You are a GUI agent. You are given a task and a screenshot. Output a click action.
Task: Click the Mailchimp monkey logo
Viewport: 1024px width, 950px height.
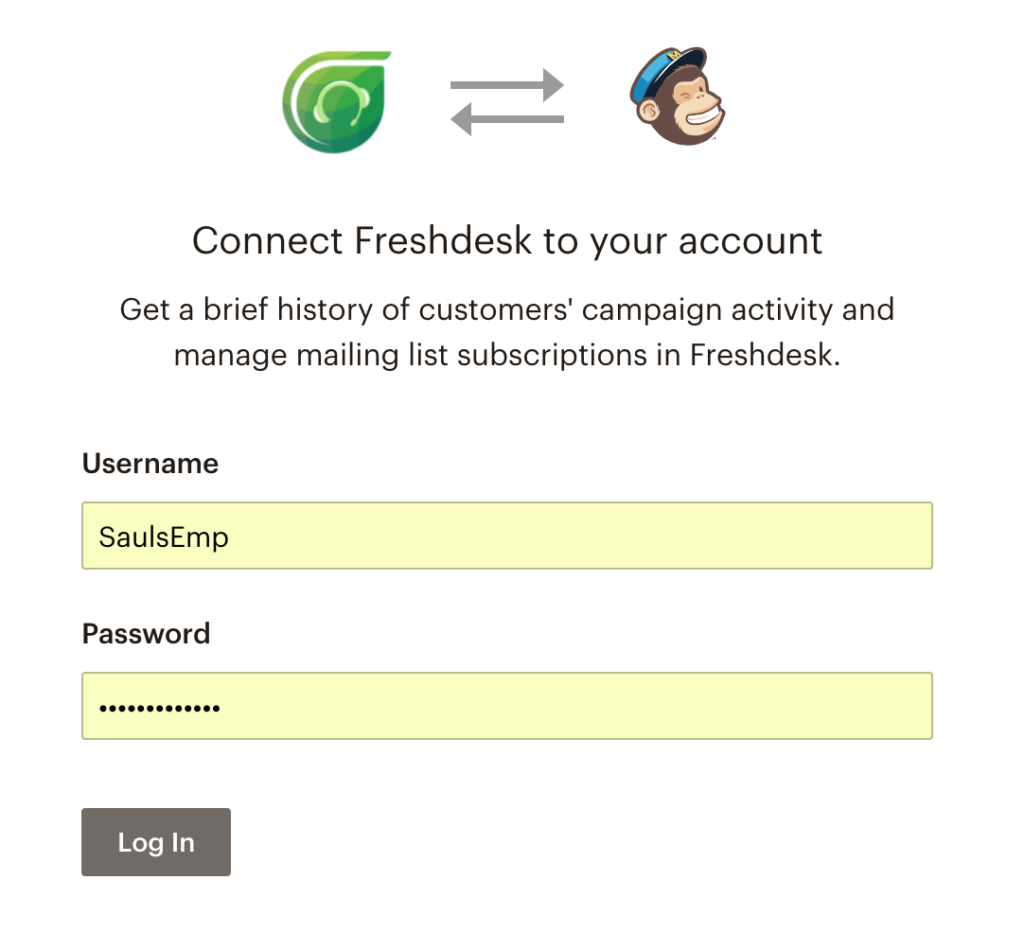point(677,97)
